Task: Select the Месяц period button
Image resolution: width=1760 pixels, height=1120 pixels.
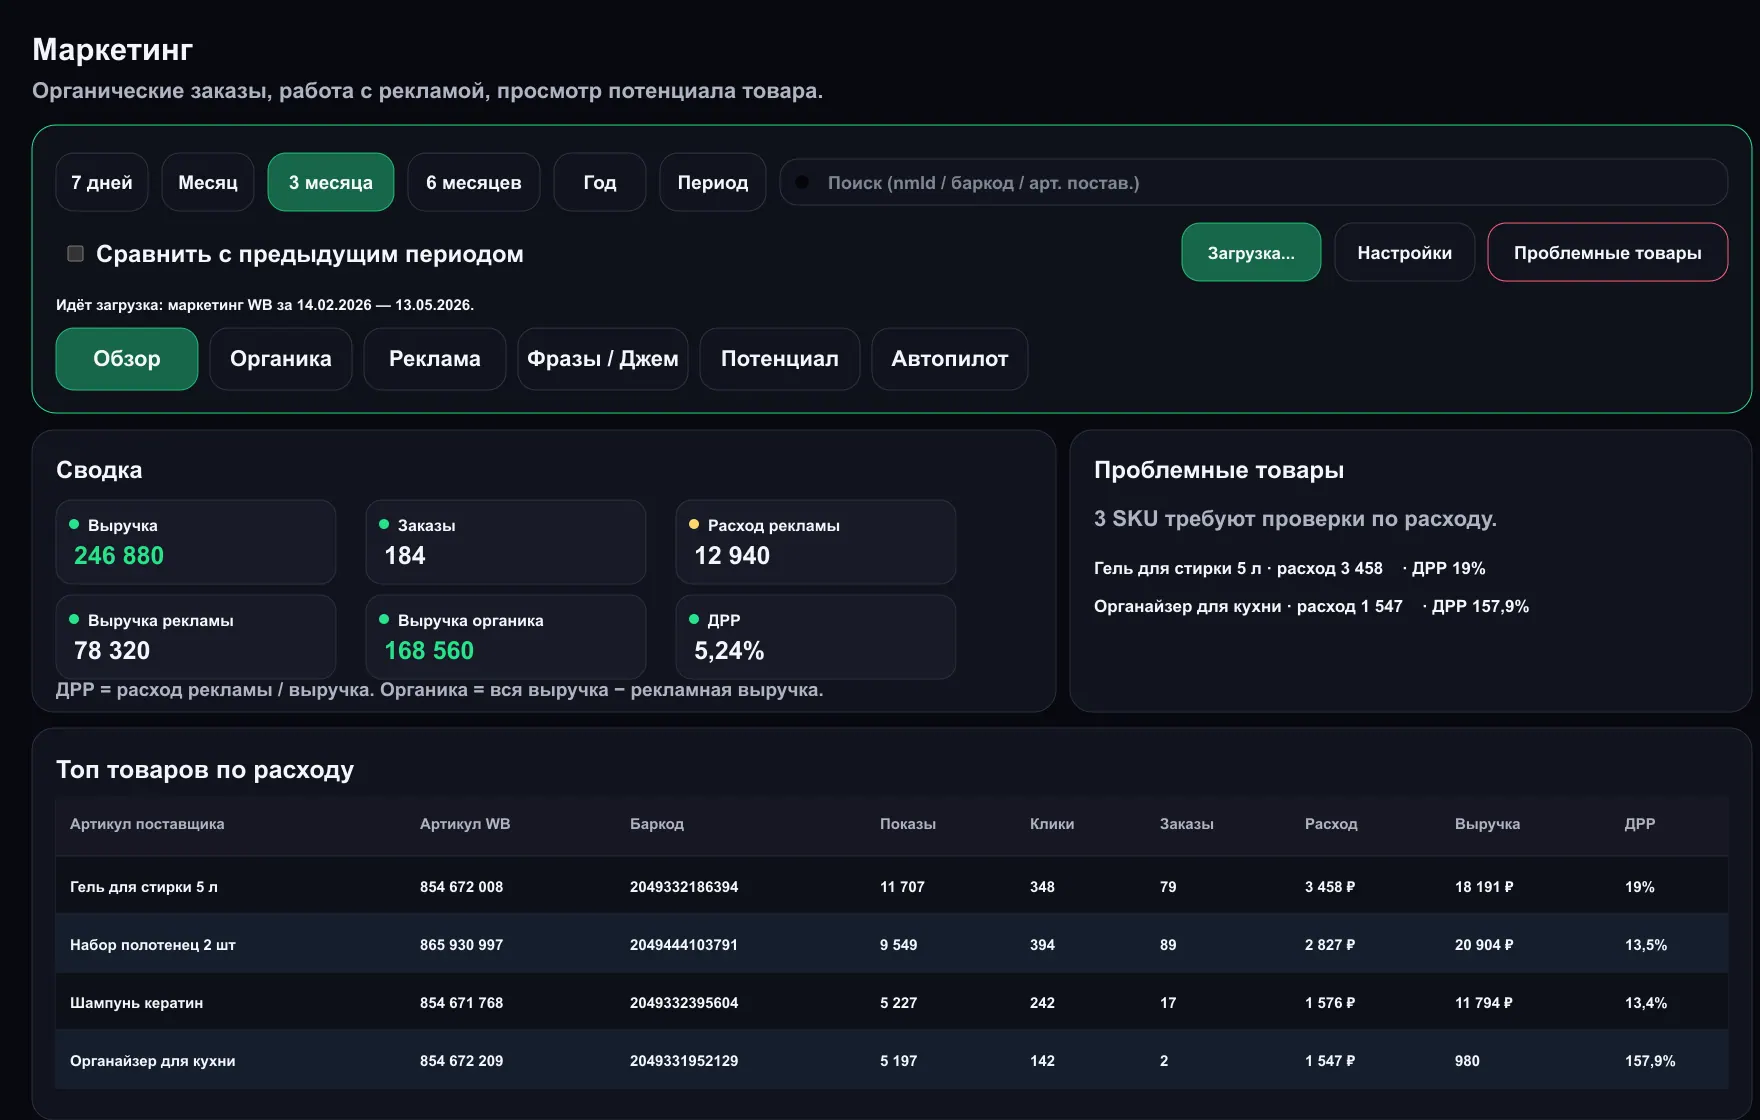Action: (208, 182)
